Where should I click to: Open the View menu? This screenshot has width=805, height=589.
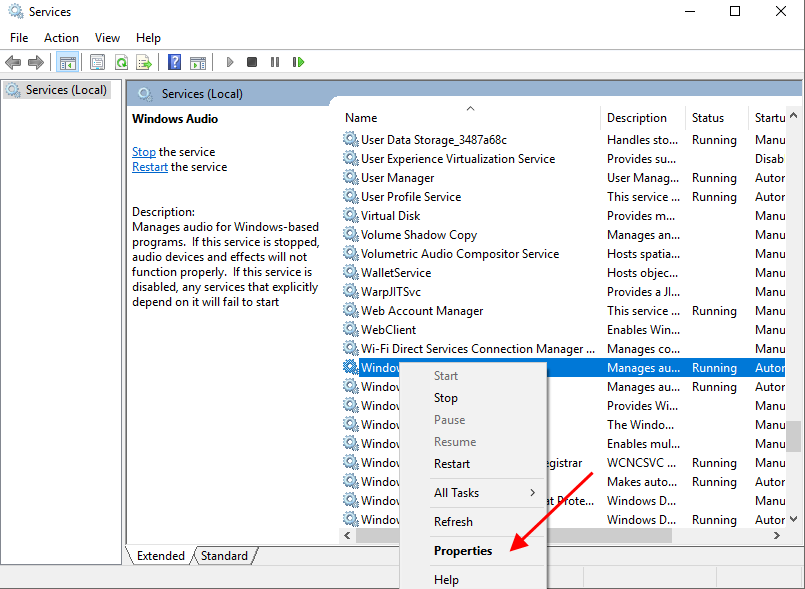[x=107, y=38]
